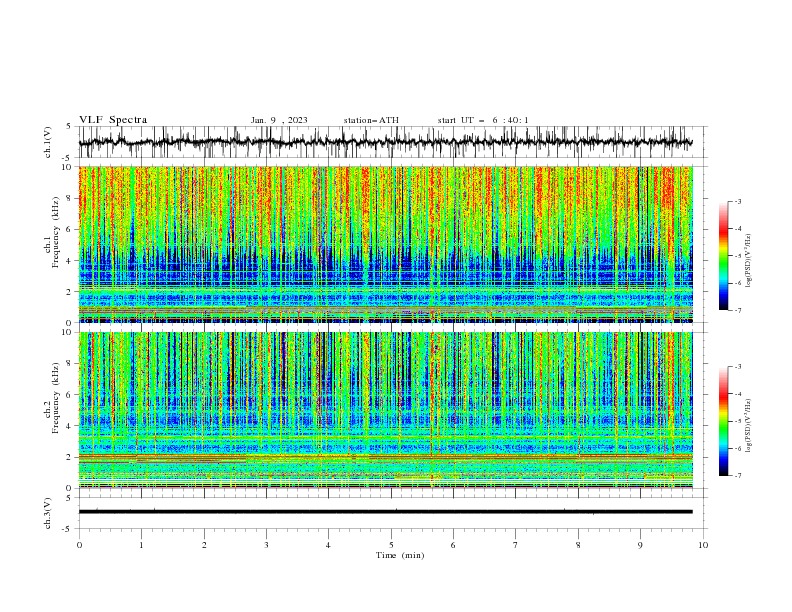Click the ch.2 PSD color scale bar

coord(723,421)
